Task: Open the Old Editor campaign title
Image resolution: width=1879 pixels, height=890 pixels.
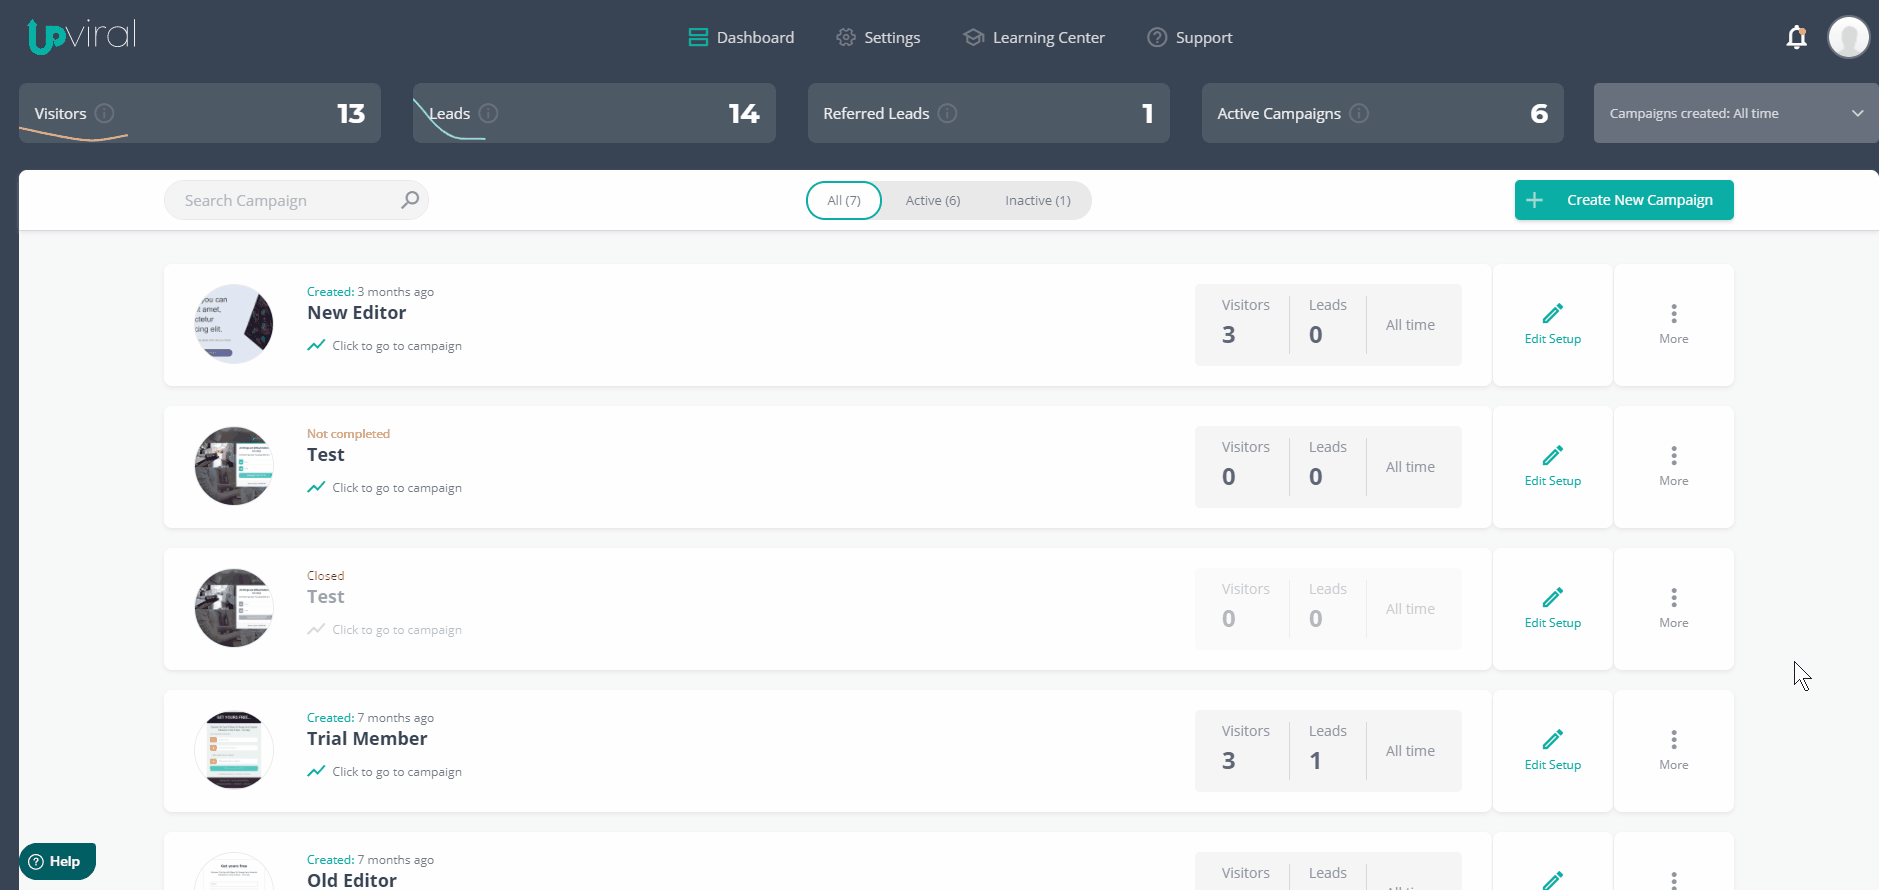Action: (351, 880)
